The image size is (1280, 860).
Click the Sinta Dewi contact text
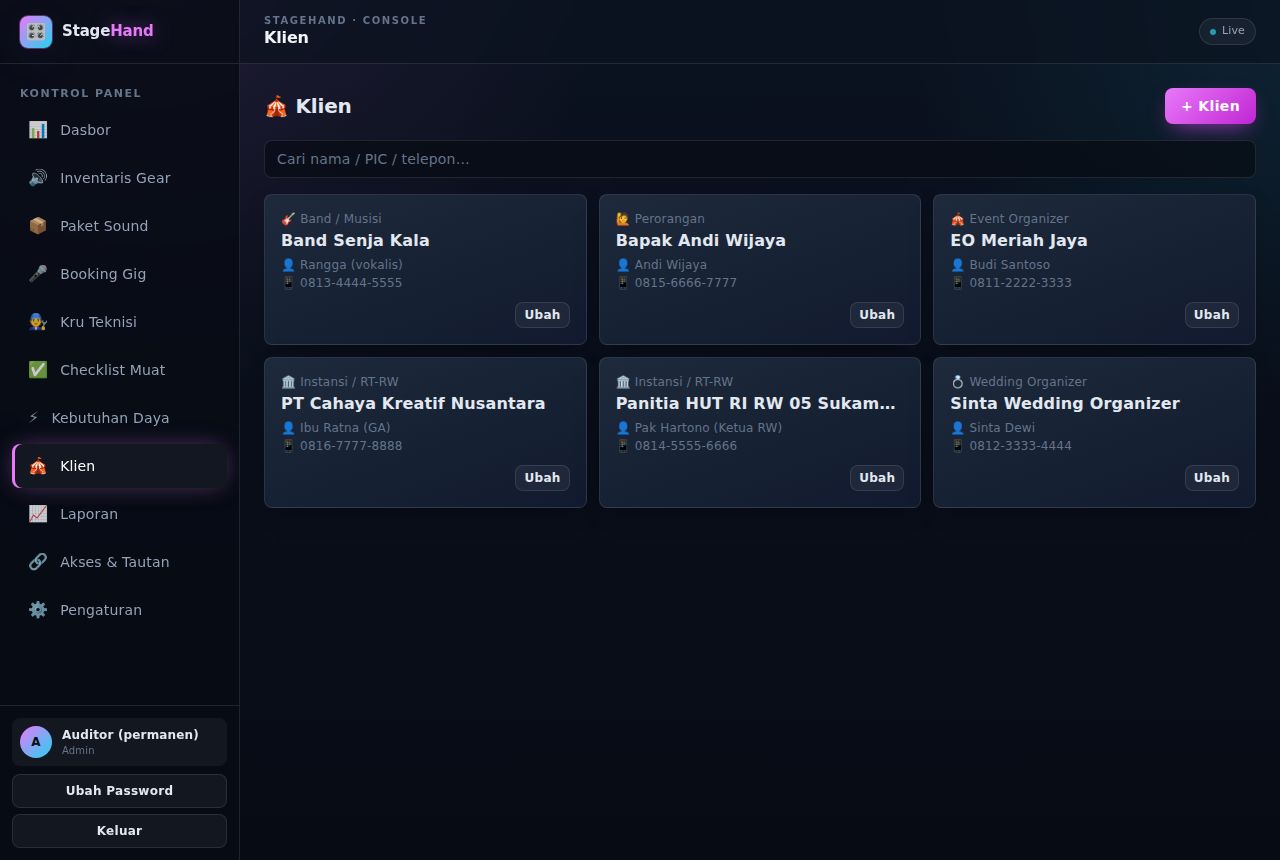[x=1002, y=428]
